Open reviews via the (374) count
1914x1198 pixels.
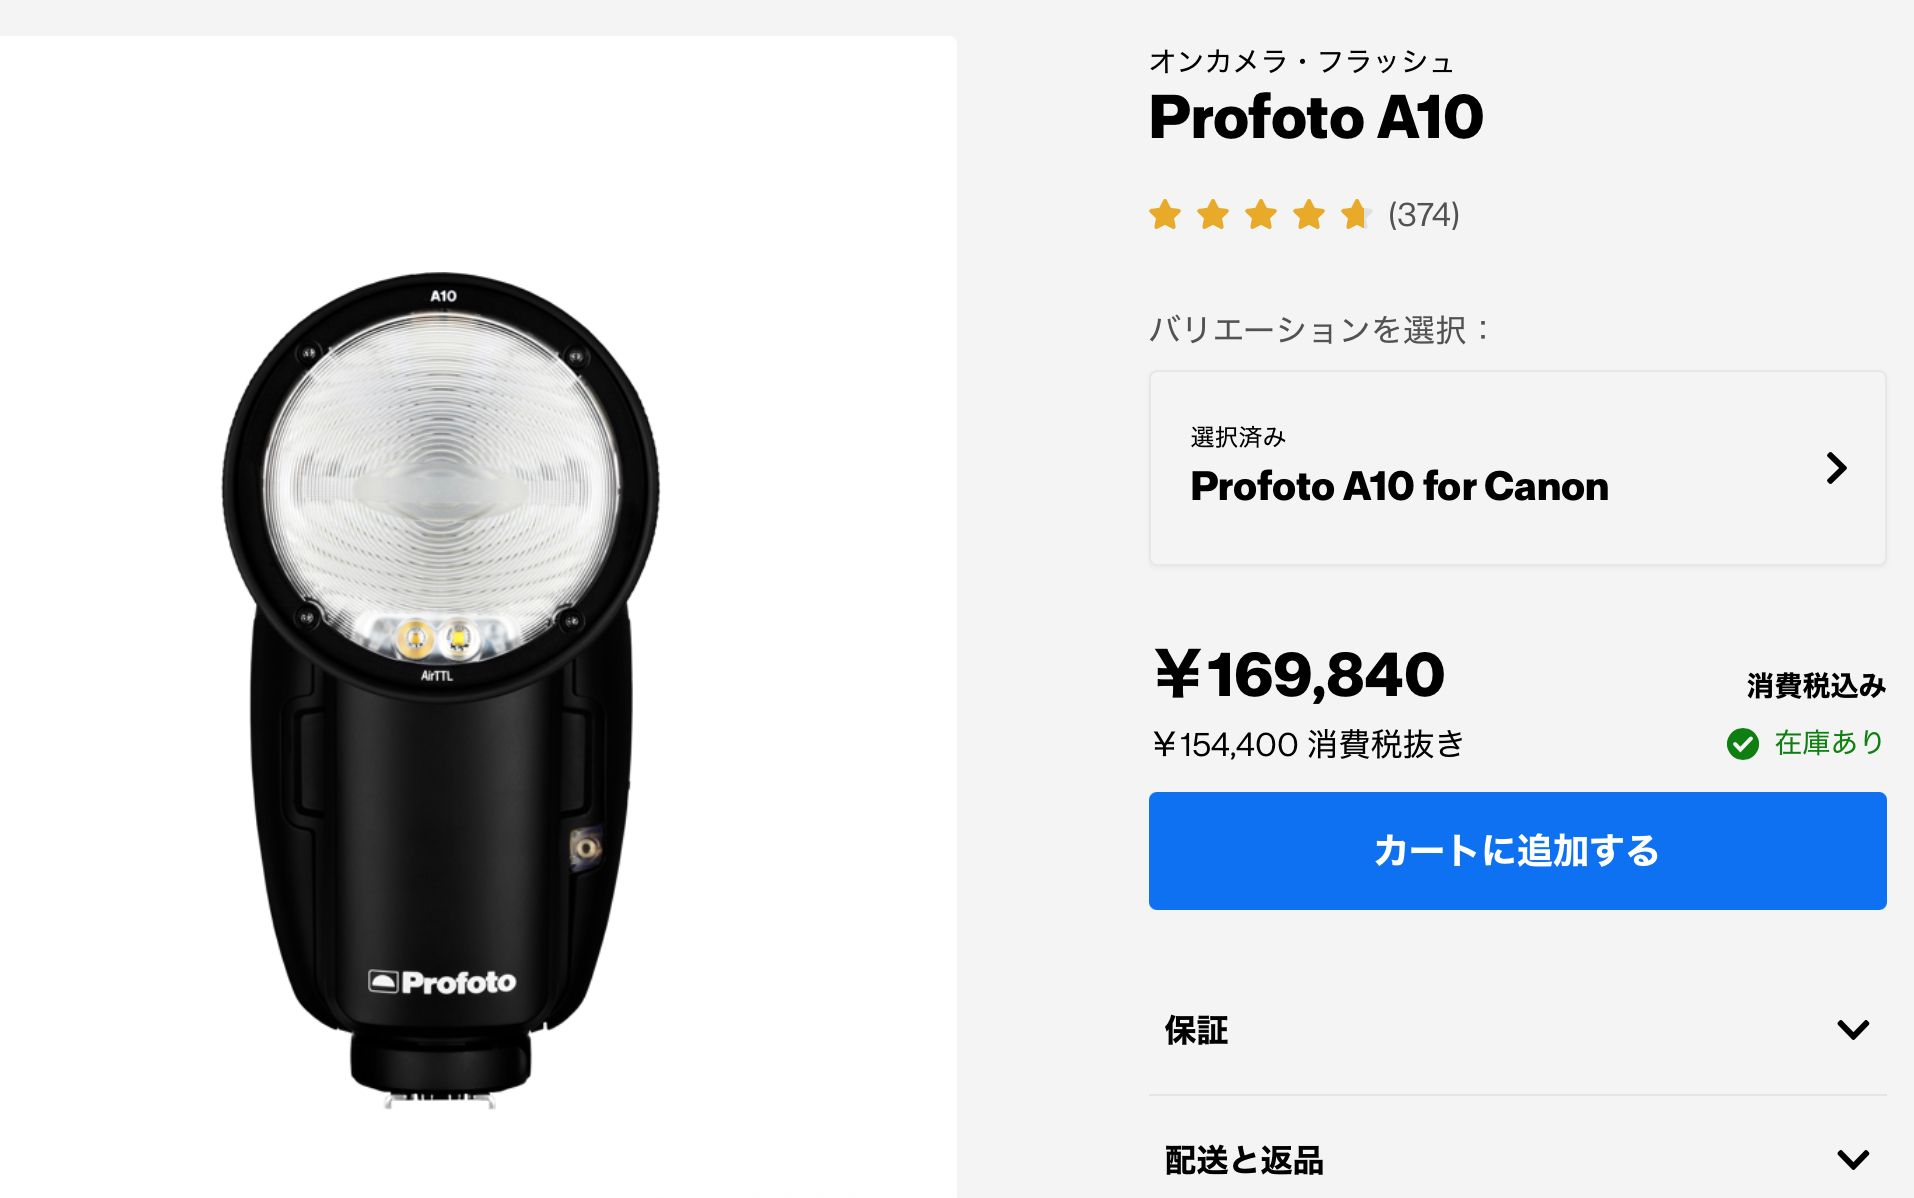coord(1423,214)
